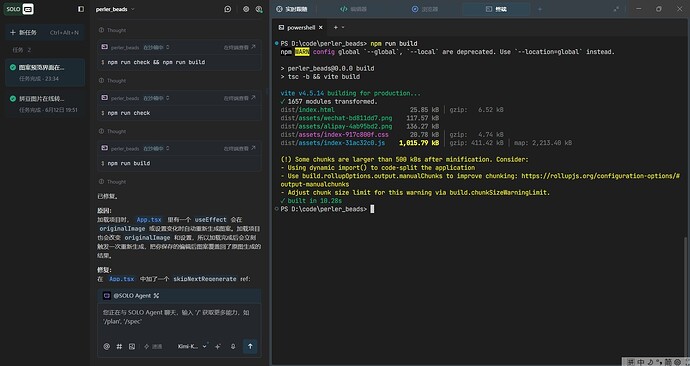Start a new task with 新任务
690x366 pixels.
pos(44,33)
